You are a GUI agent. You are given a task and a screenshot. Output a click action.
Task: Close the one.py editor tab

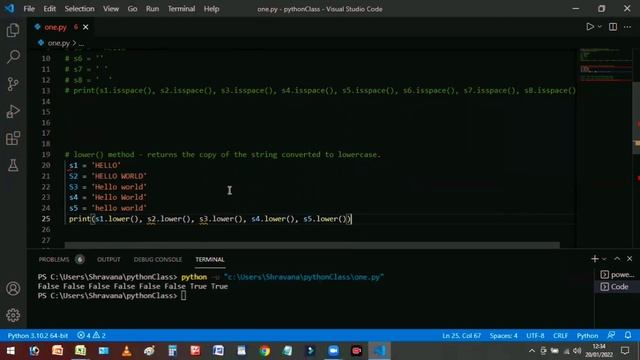pyautogui.click(x=85, y=27)
